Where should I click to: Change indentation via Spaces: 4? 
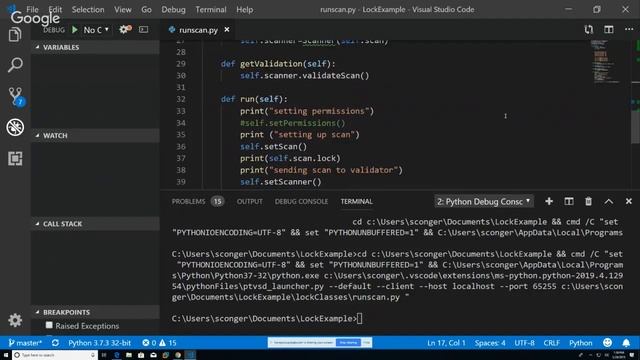490,343
